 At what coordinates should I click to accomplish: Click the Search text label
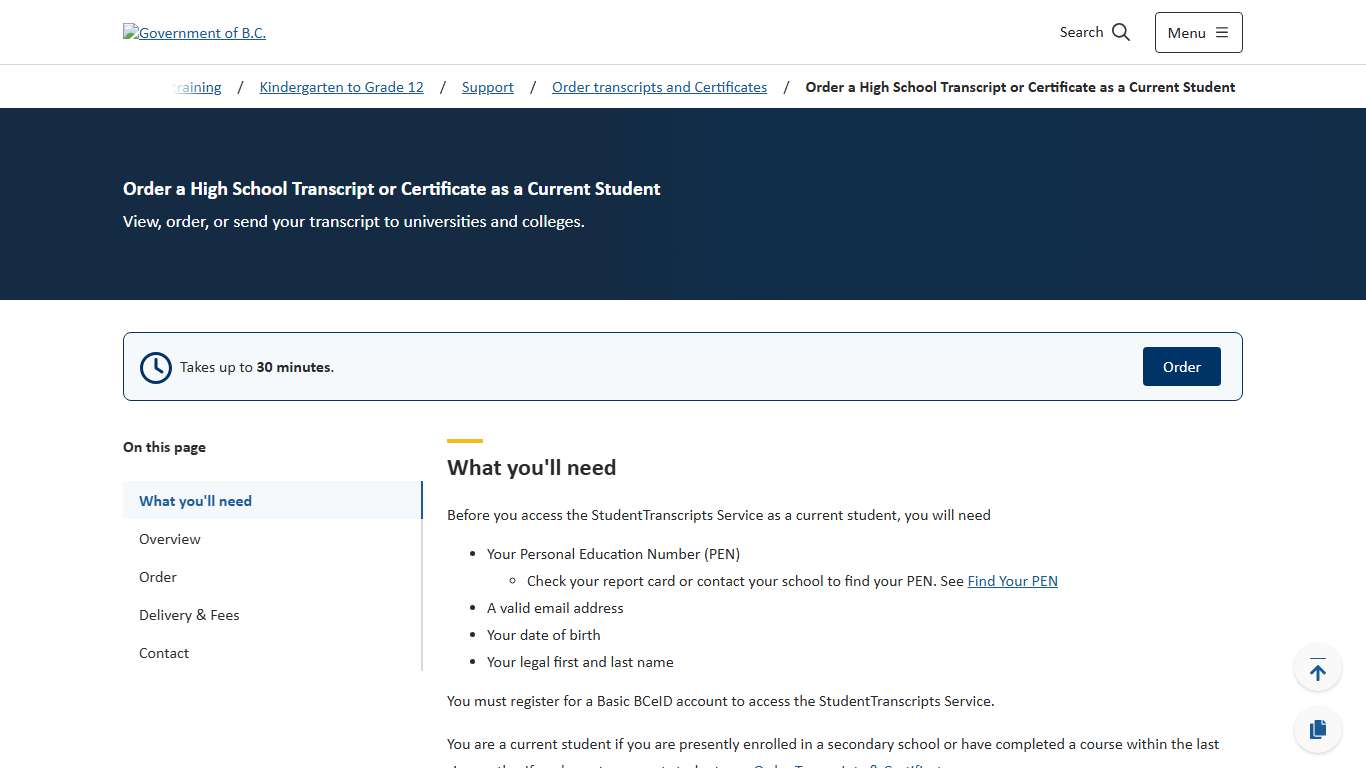1080,32
